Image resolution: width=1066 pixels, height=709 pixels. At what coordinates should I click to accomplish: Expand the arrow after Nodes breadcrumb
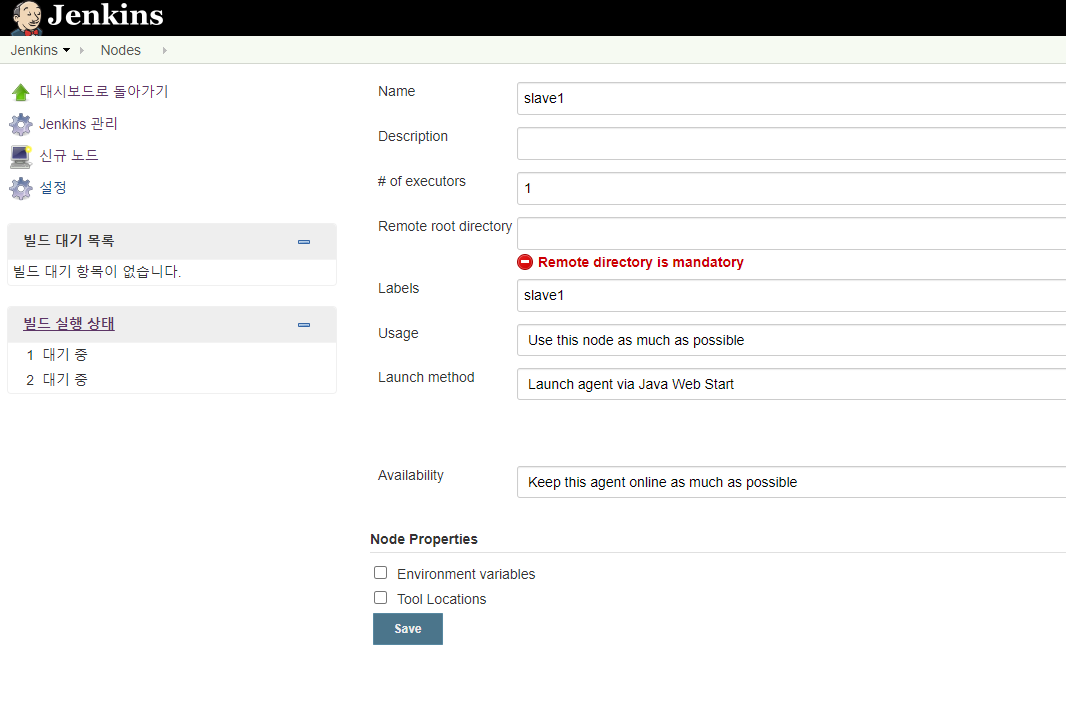point(165,50)
